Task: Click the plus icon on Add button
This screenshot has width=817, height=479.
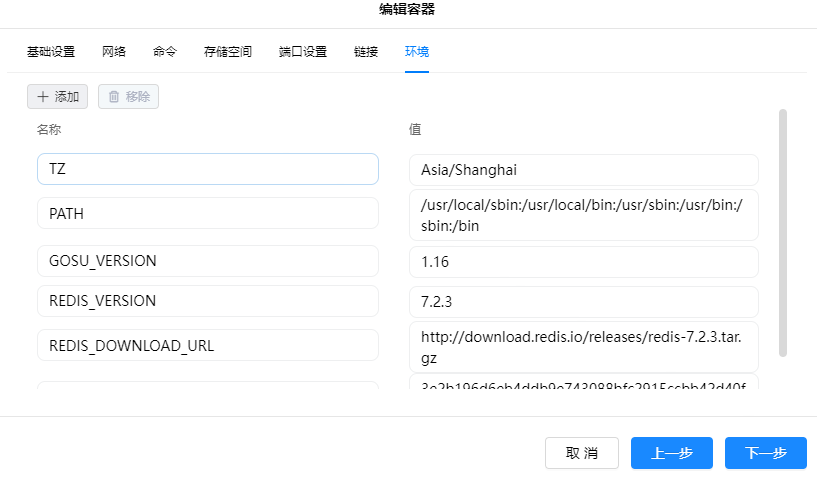Action: click(x=43, y=97)
